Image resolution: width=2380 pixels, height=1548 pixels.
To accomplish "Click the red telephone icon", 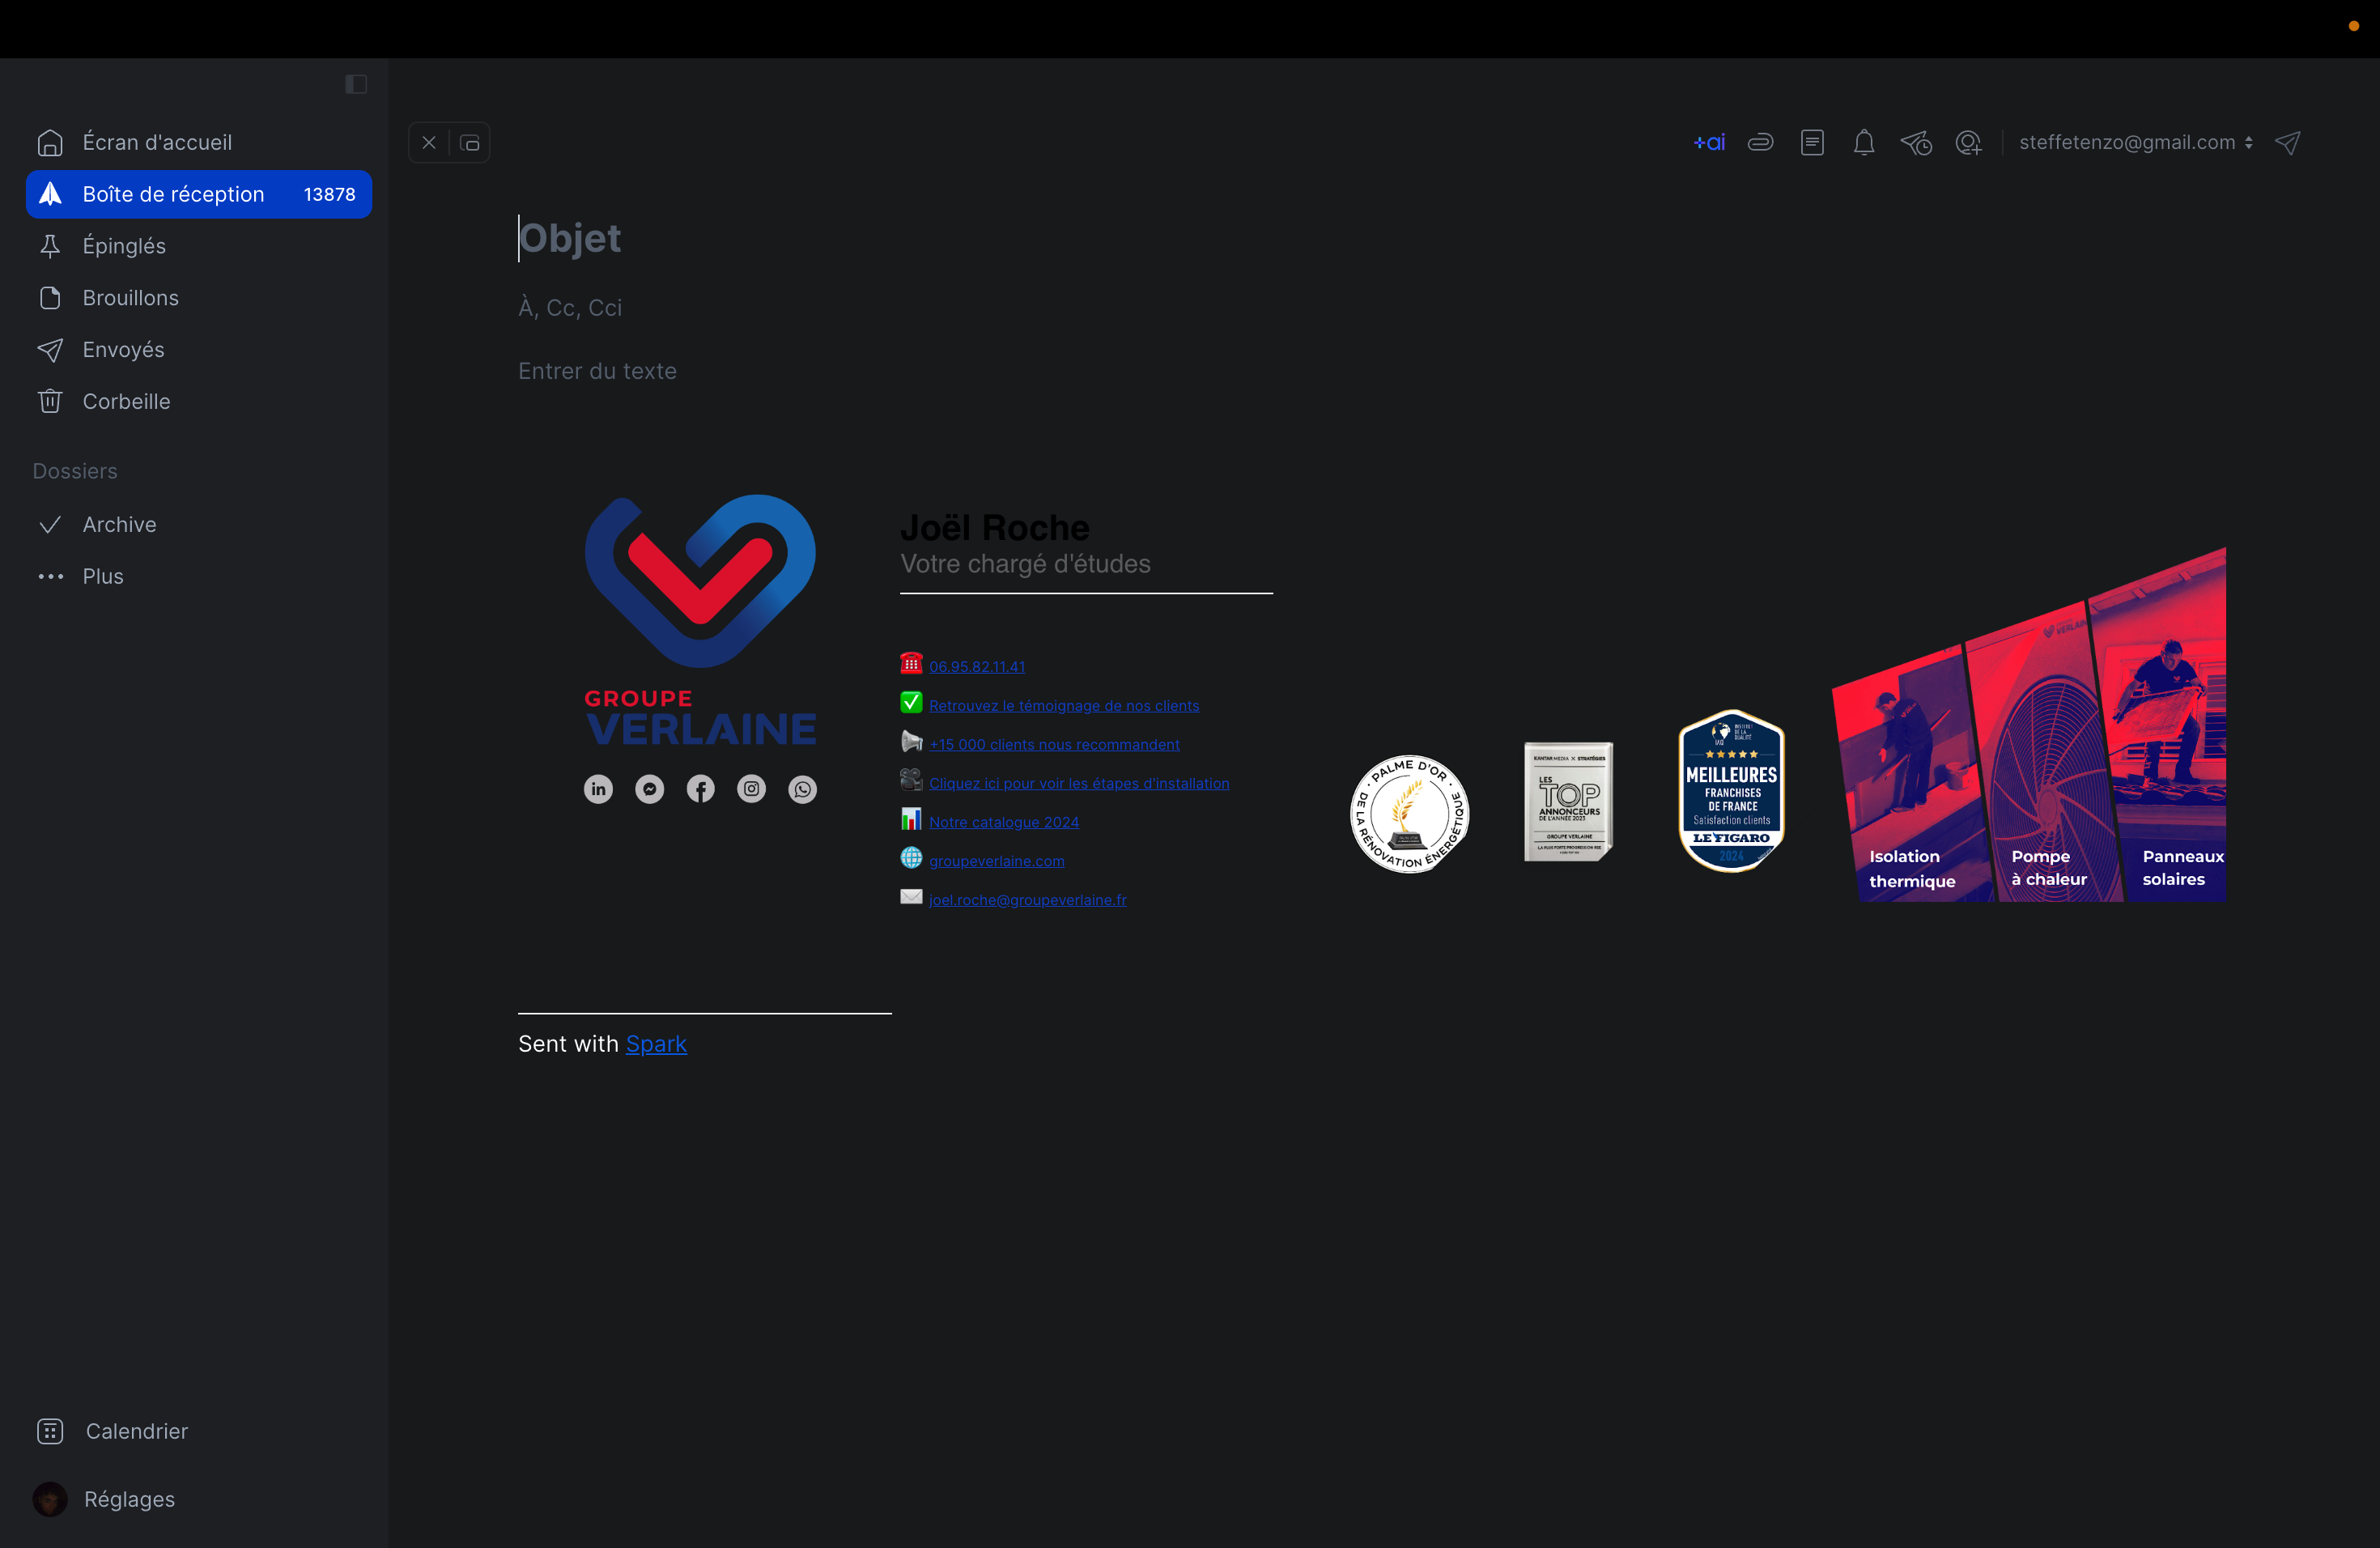I will coord(911,663).
